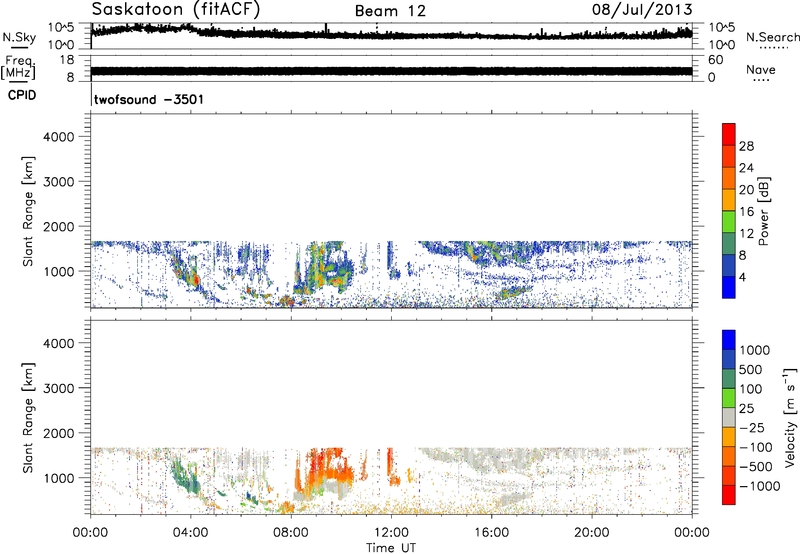The image size is (800, 554).
Task: Select the 16:00 time tick label
Action: (x=491, y=533)
